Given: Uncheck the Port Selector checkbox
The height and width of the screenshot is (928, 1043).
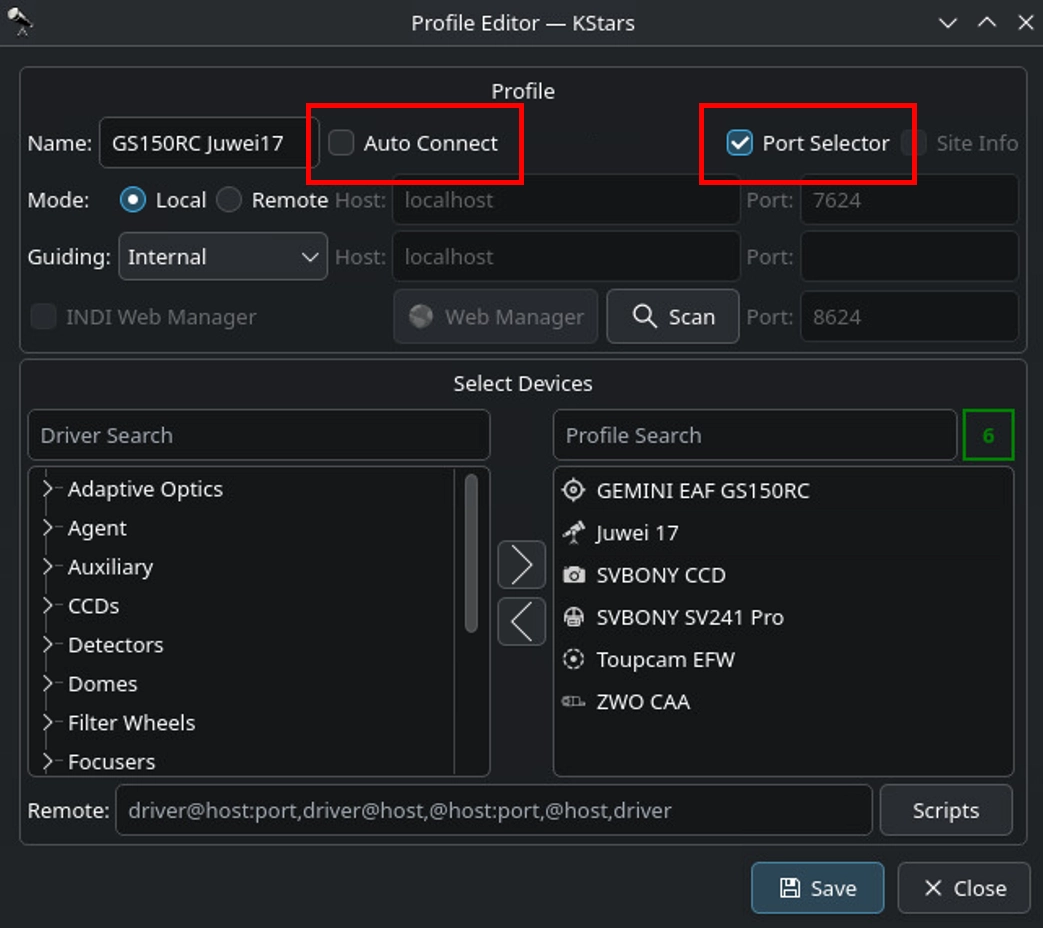Looking at the screenshot, I should pyautogui.click(x=739, y=143).
